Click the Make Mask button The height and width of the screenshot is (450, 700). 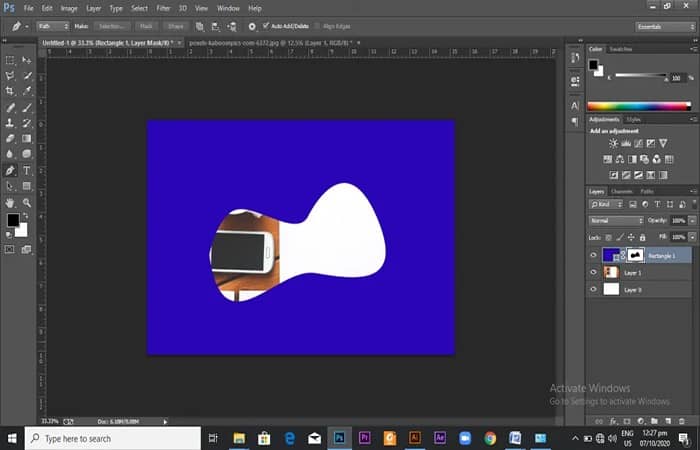click(146, 26)
